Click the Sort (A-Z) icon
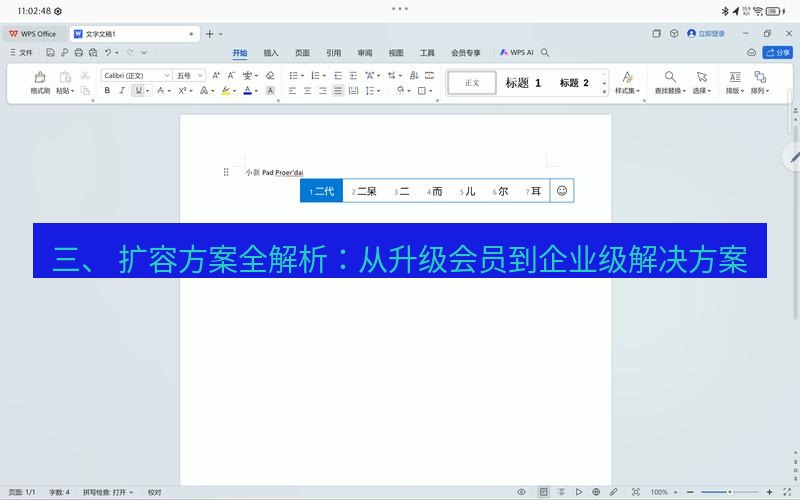Screen dimensions: 800x500 point(414,76)
